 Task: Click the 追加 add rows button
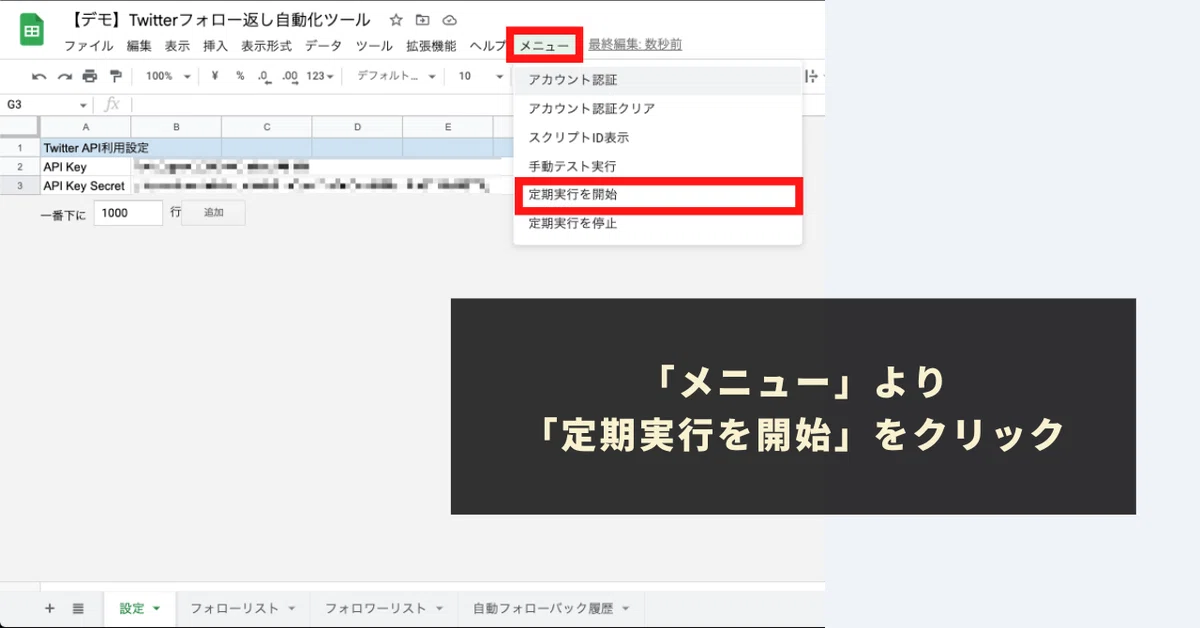[x=214, y=212]
